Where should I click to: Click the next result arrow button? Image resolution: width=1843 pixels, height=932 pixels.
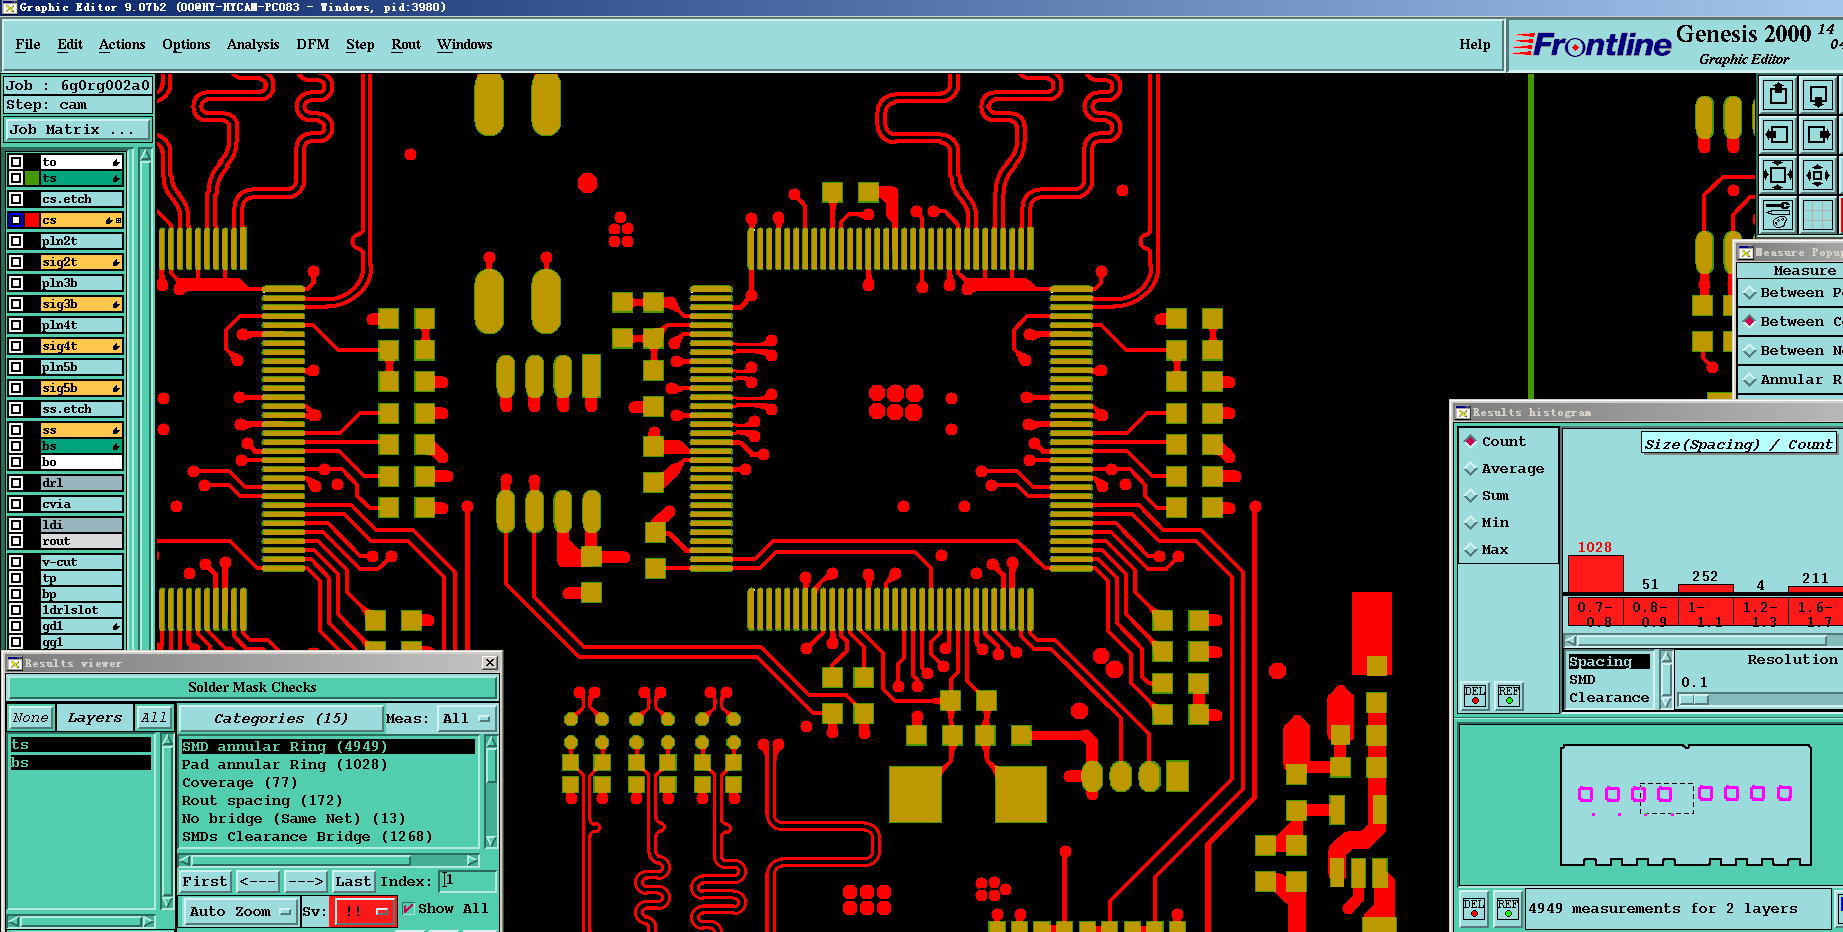click(305, 881)
